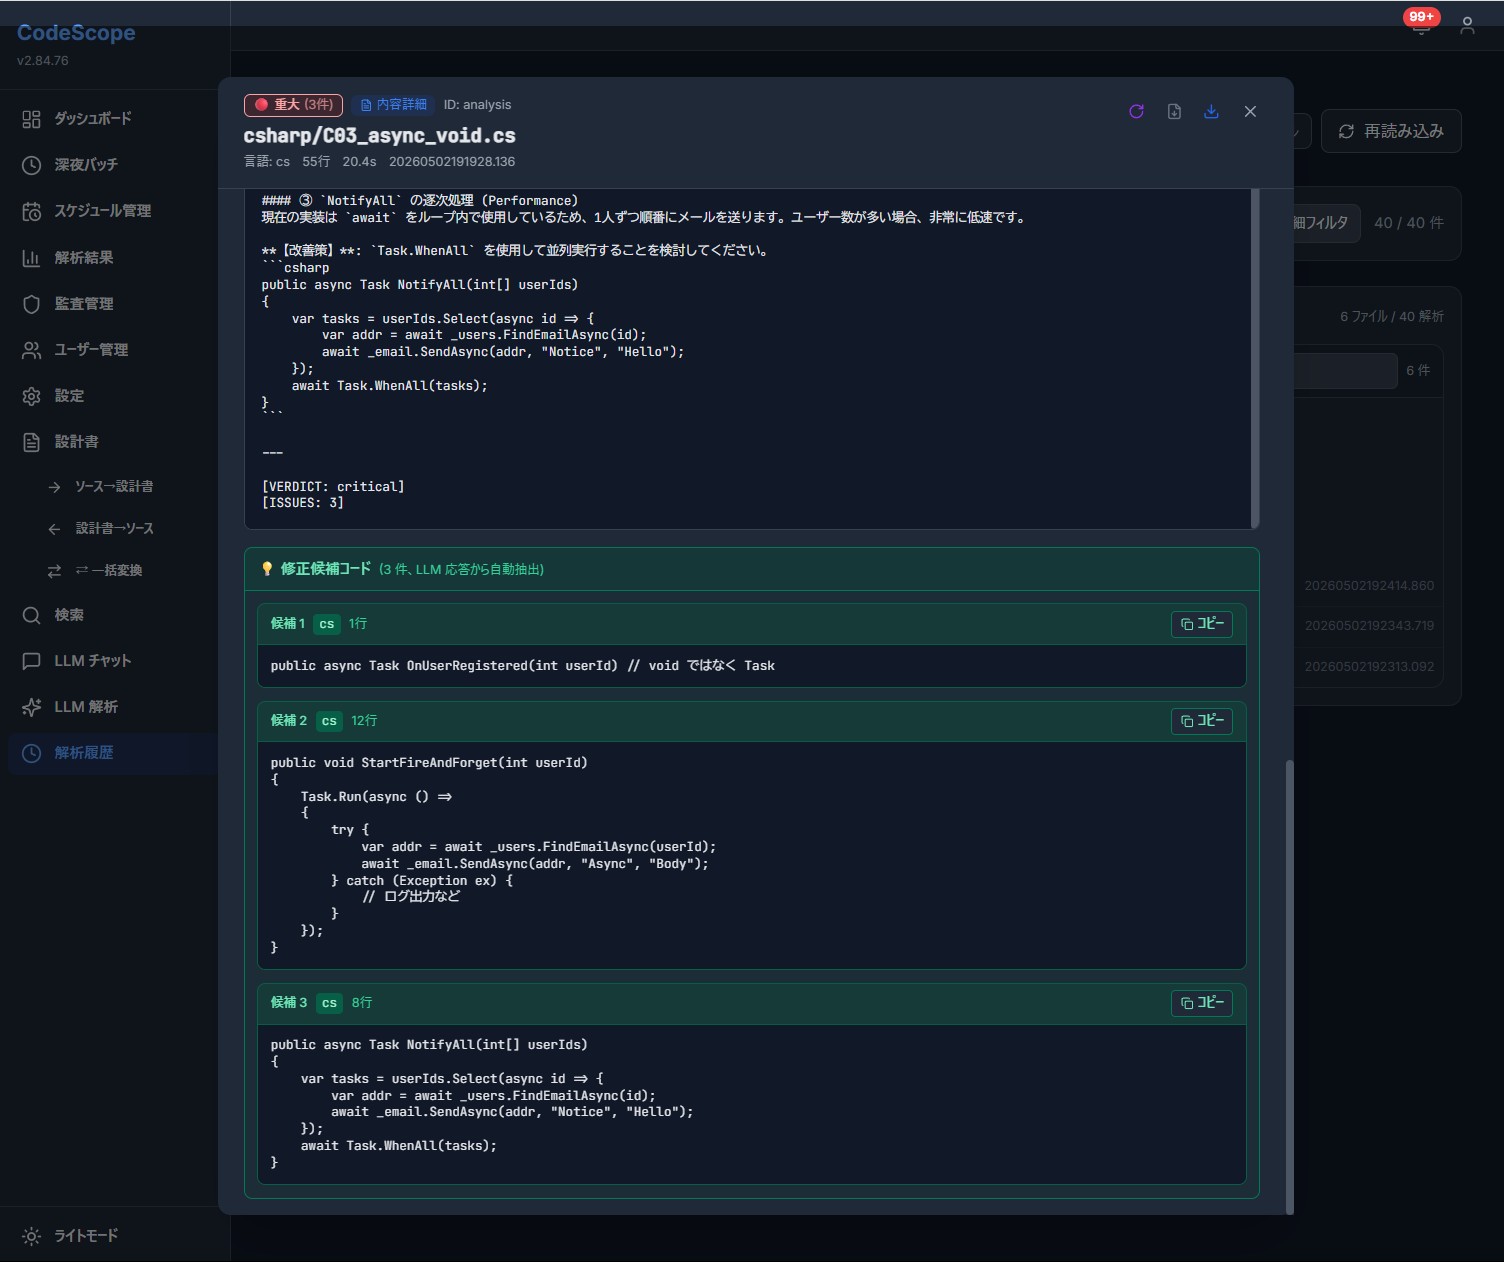
Task: Copy code of 候補 1
Action: click(1202, 624)
